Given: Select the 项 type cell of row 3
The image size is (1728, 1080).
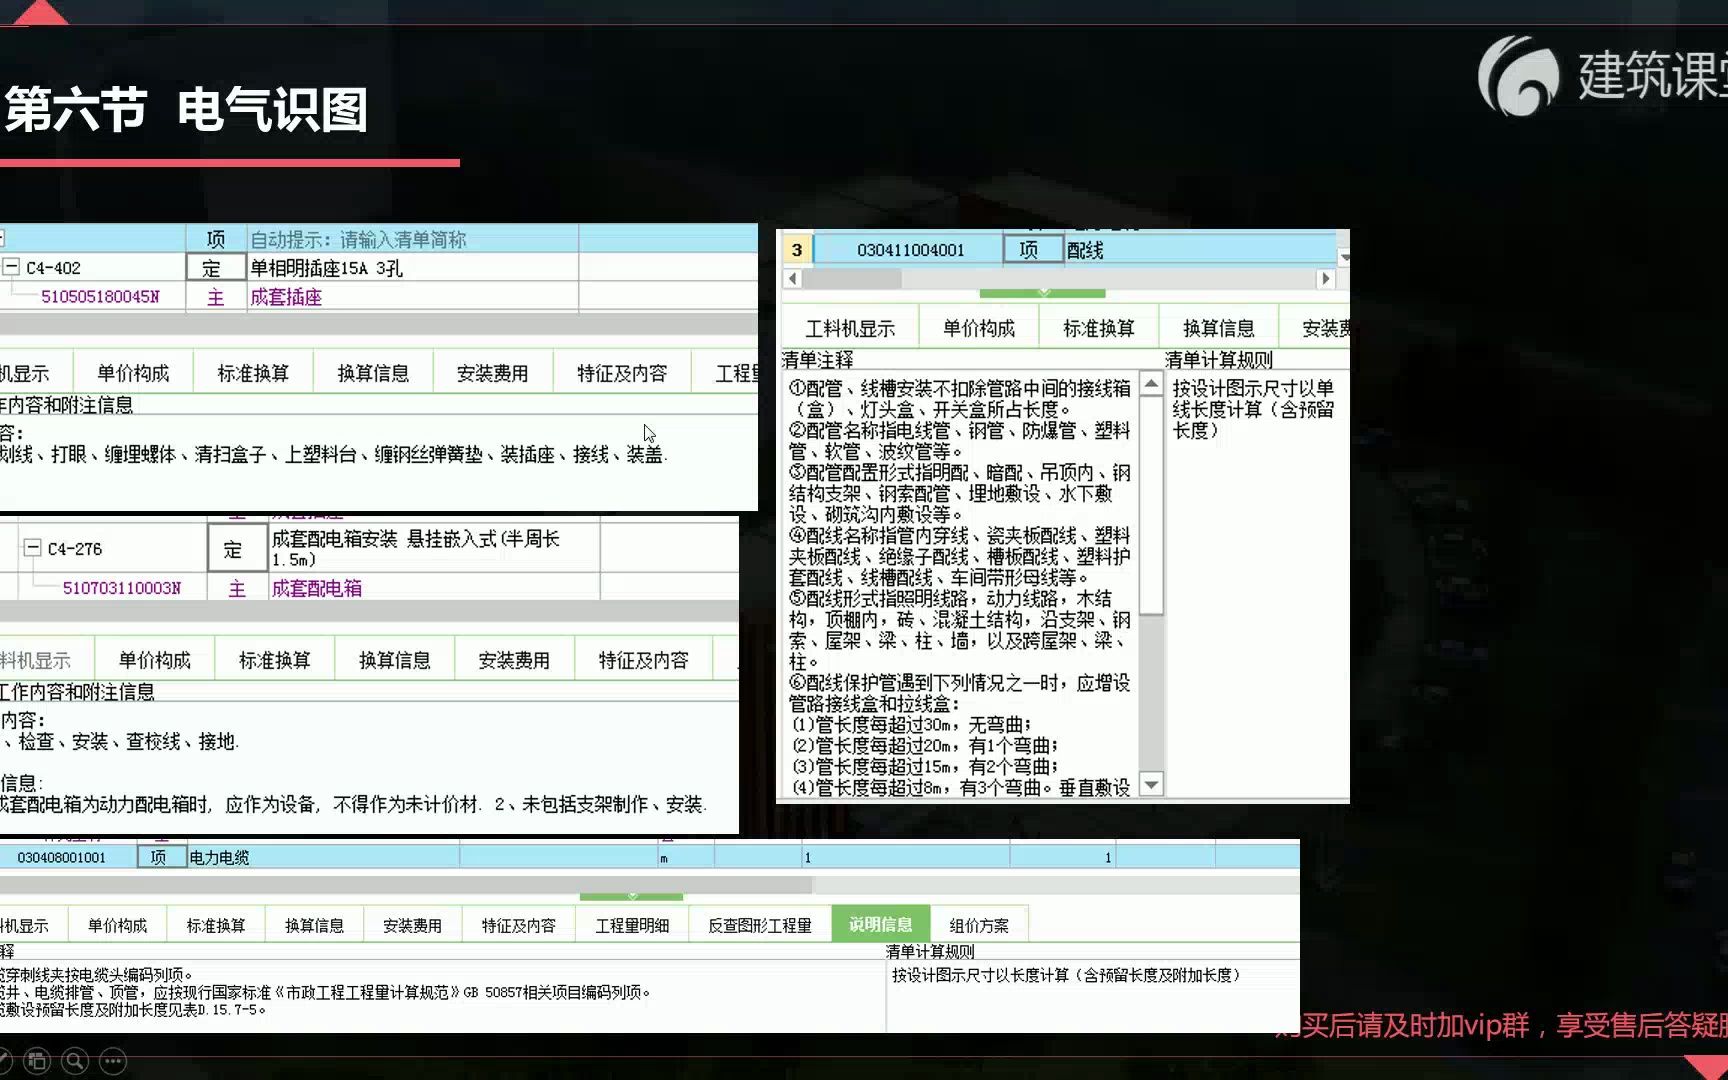Looking at the screenshot, I should point(1033,250).
